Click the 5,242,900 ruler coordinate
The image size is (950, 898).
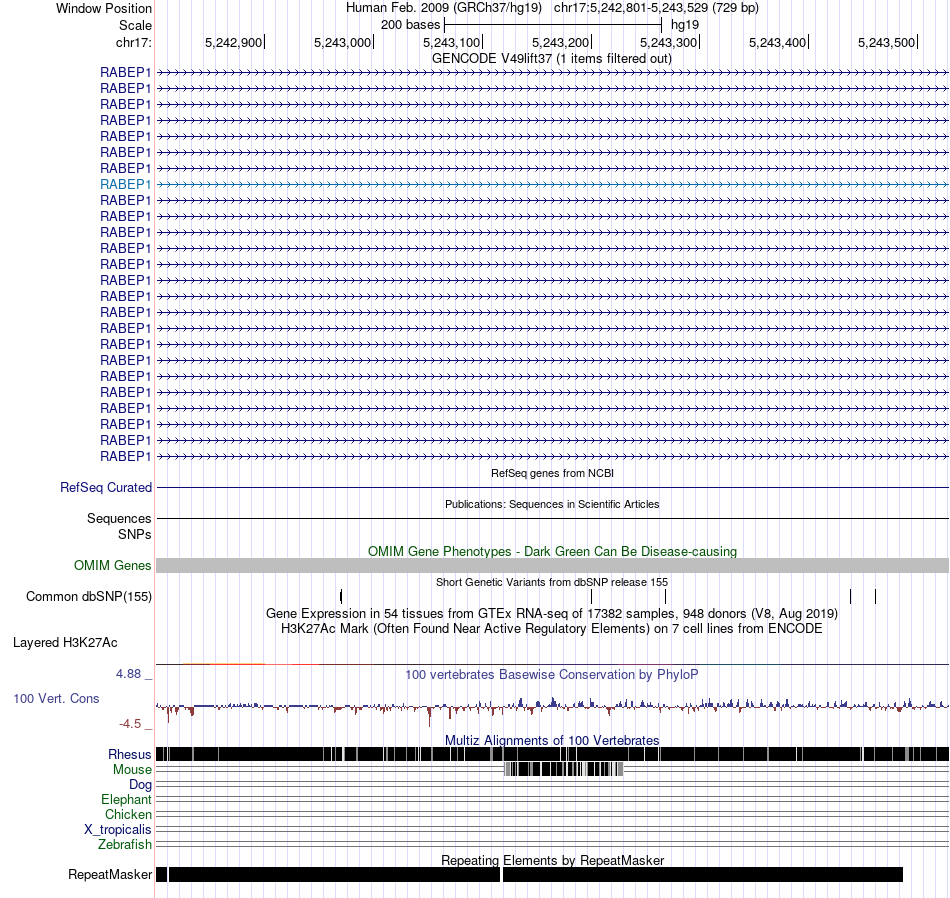click(233, 42)
